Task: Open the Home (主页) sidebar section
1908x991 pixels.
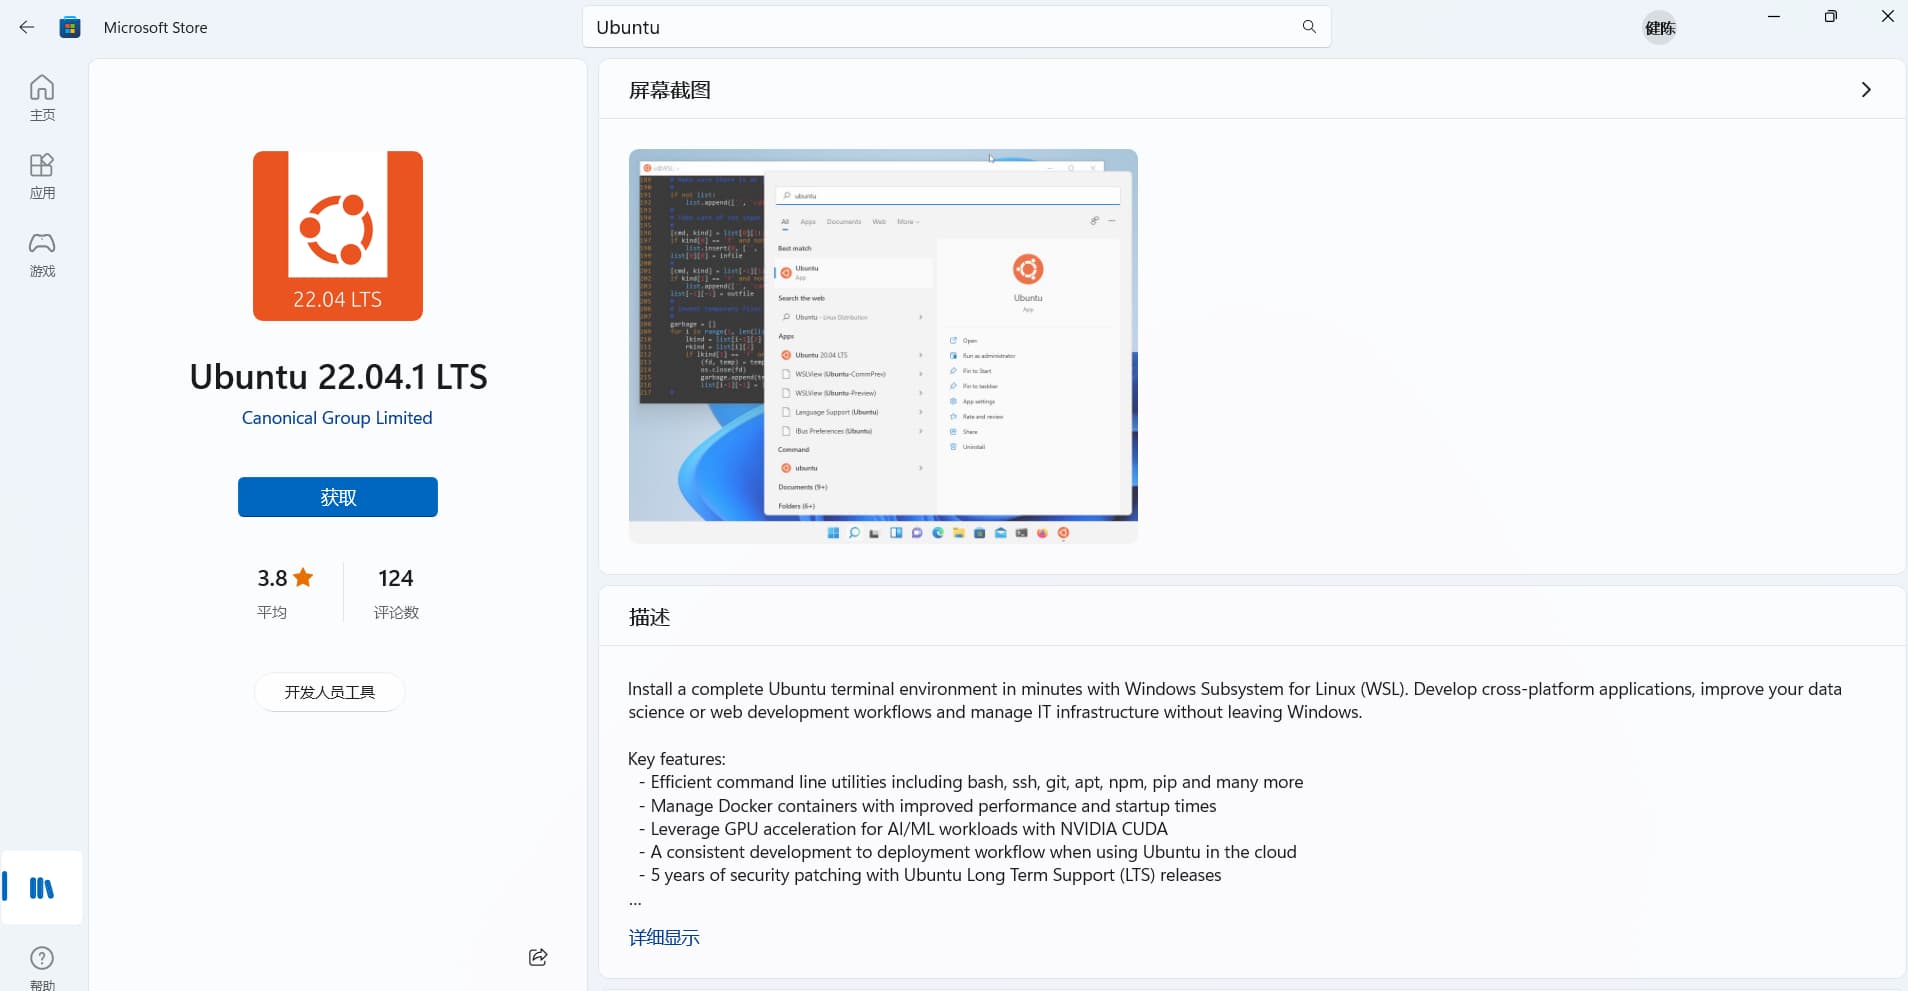Action: (42, 98)
